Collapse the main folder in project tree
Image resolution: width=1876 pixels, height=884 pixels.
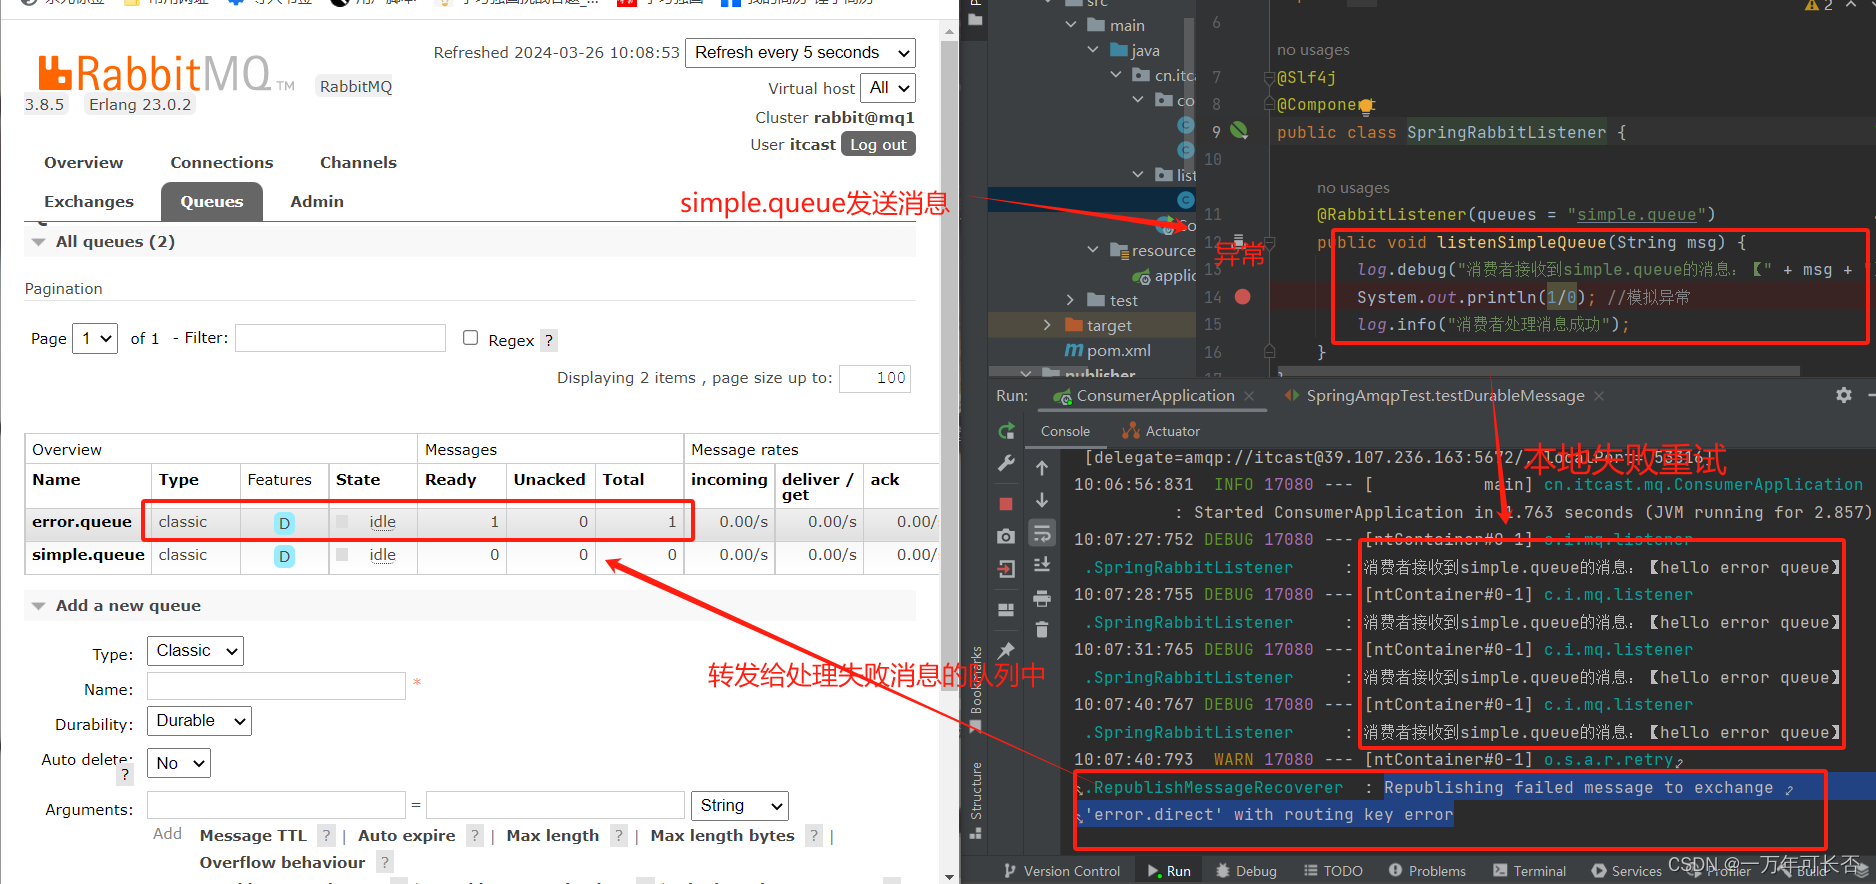[1071, 24]
